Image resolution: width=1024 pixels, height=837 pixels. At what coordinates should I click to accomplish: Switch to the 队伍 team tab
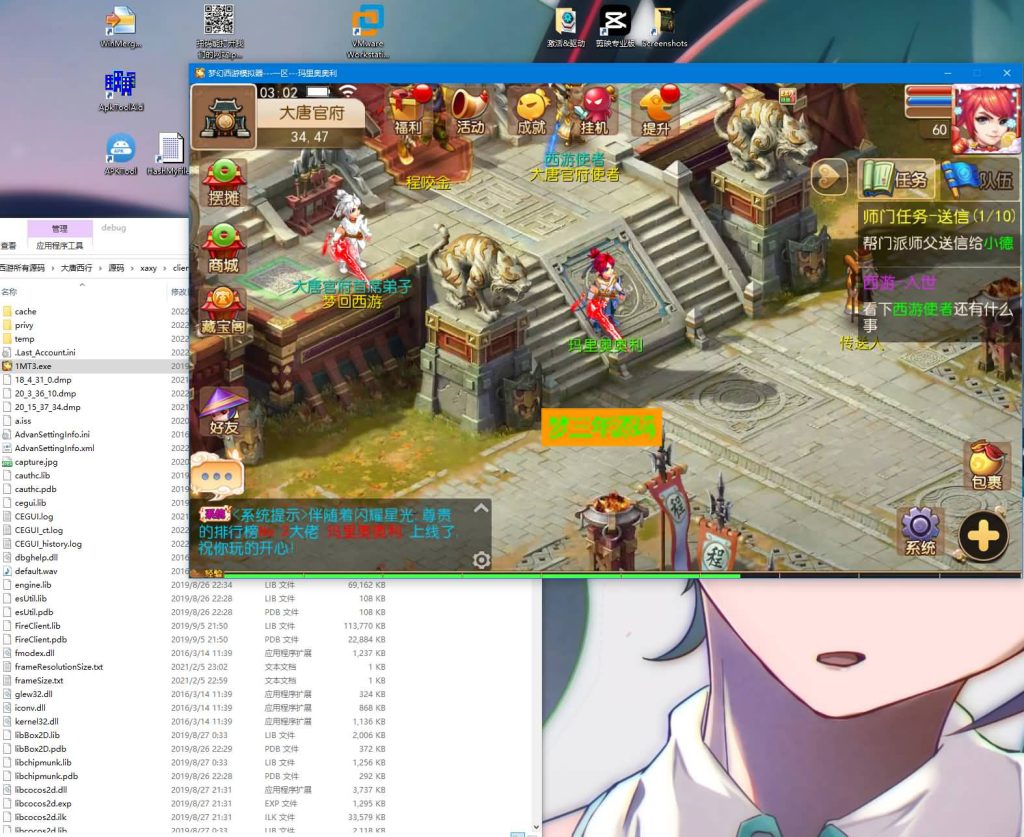tap(980, 178)
